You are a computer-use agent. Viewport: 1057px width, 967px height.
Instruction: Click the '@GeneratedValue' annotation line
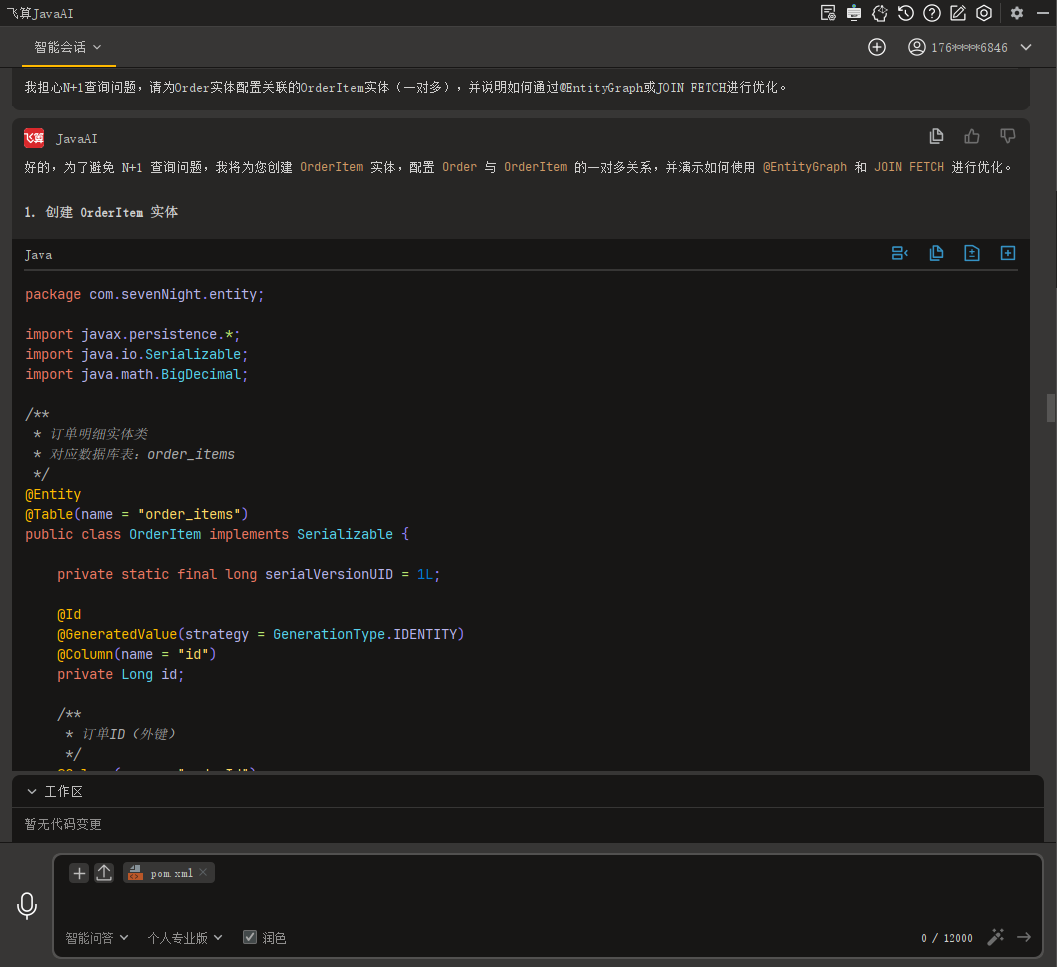point(261,635)
